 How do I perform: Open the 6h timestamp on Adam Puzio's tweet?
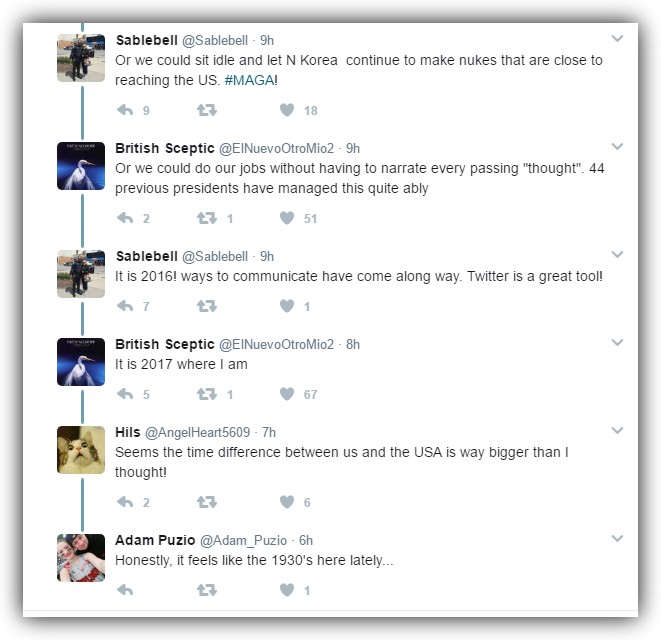tap(307, 540)
